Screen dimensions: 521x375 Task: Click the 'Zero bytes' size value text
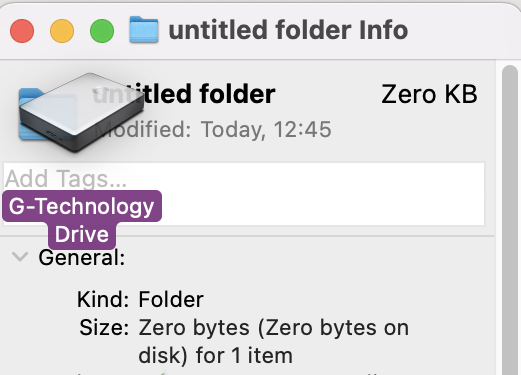(194, 327)
